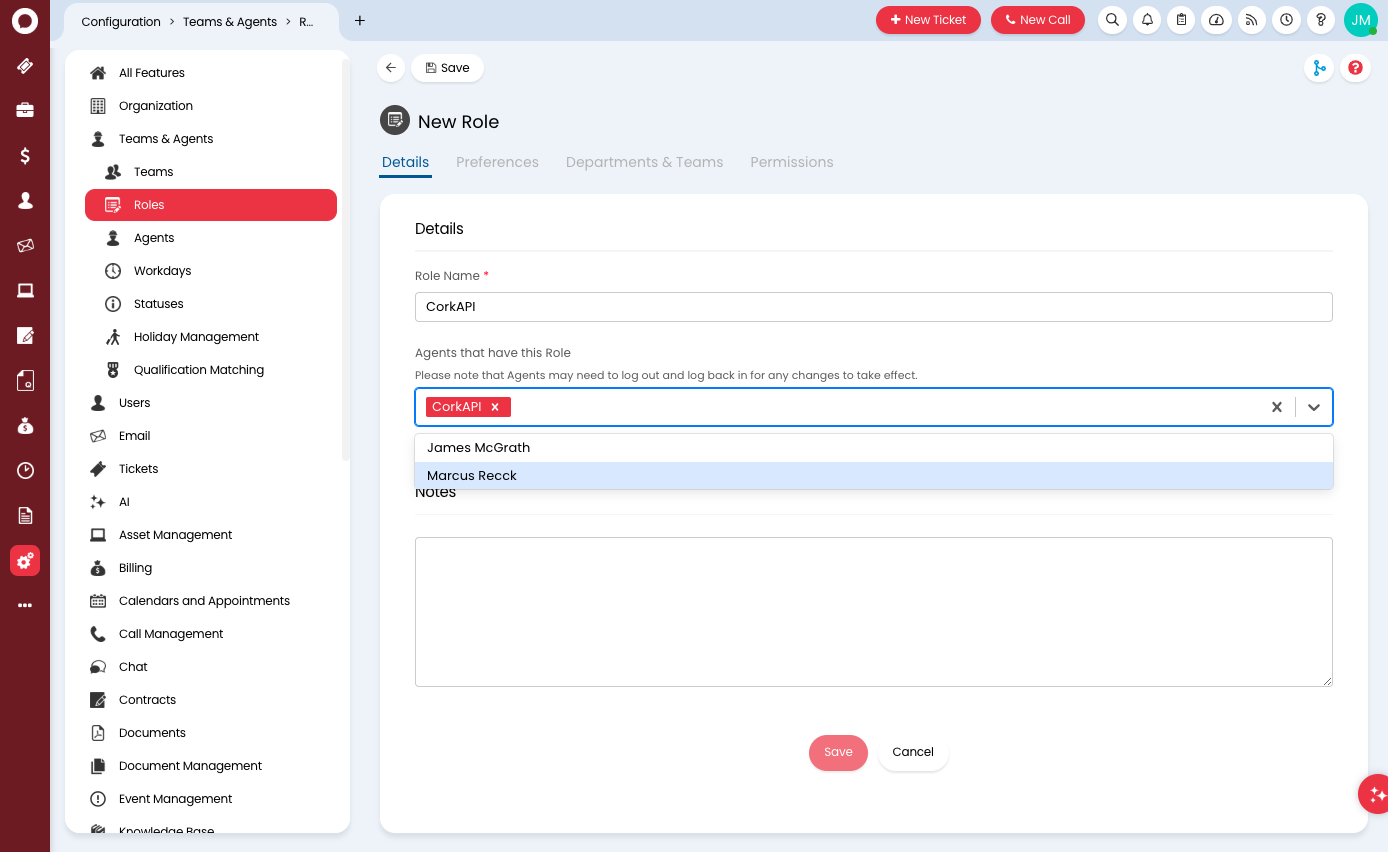Open the clock icon in the top bar
This screenshot has height=852, width=1388.
point(1286,20)
